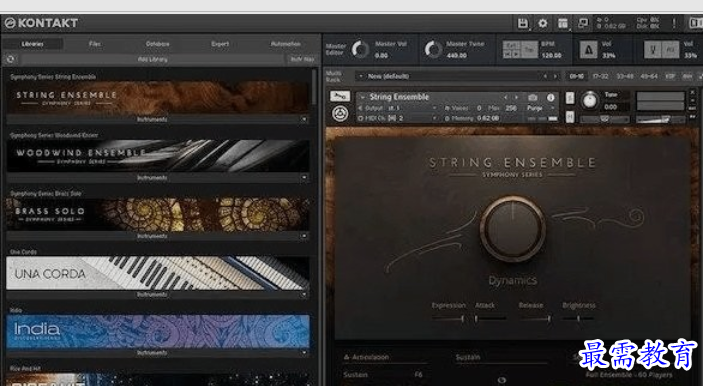
Task: Toggle the Ext sync button
Action: click(512, 45)
